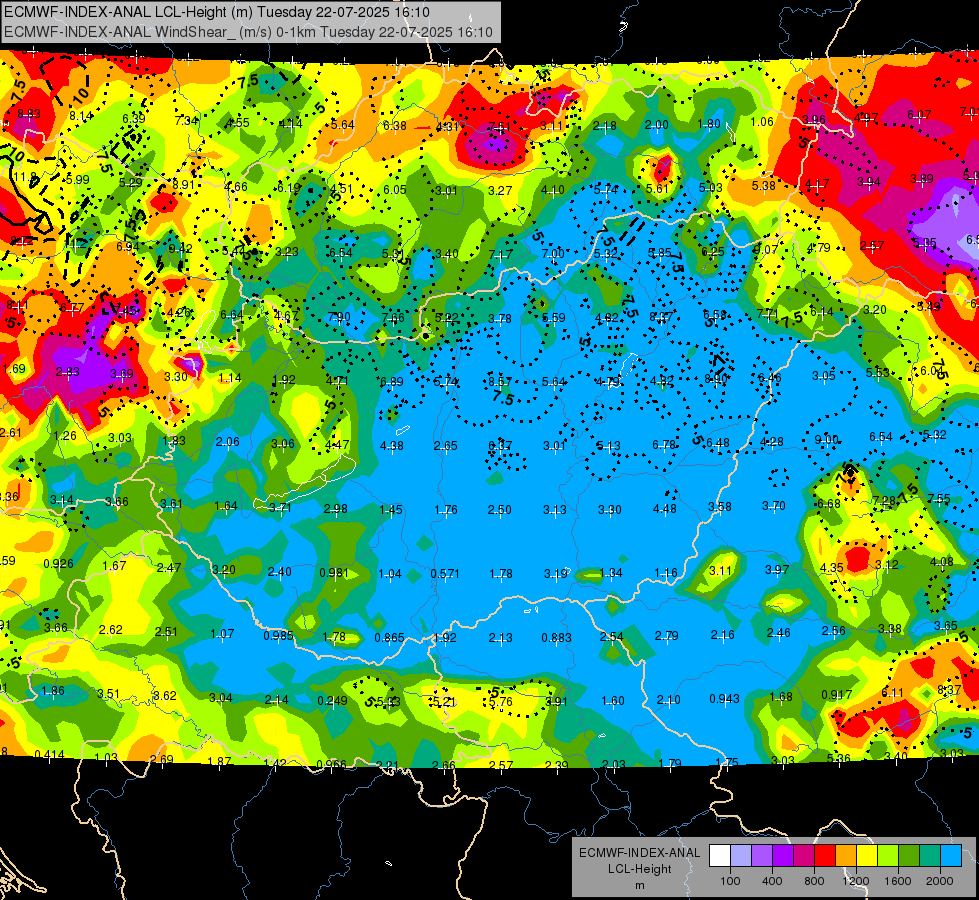Select the yellow legend swatch
Screen dimensions: 979x900
[867, 855]
